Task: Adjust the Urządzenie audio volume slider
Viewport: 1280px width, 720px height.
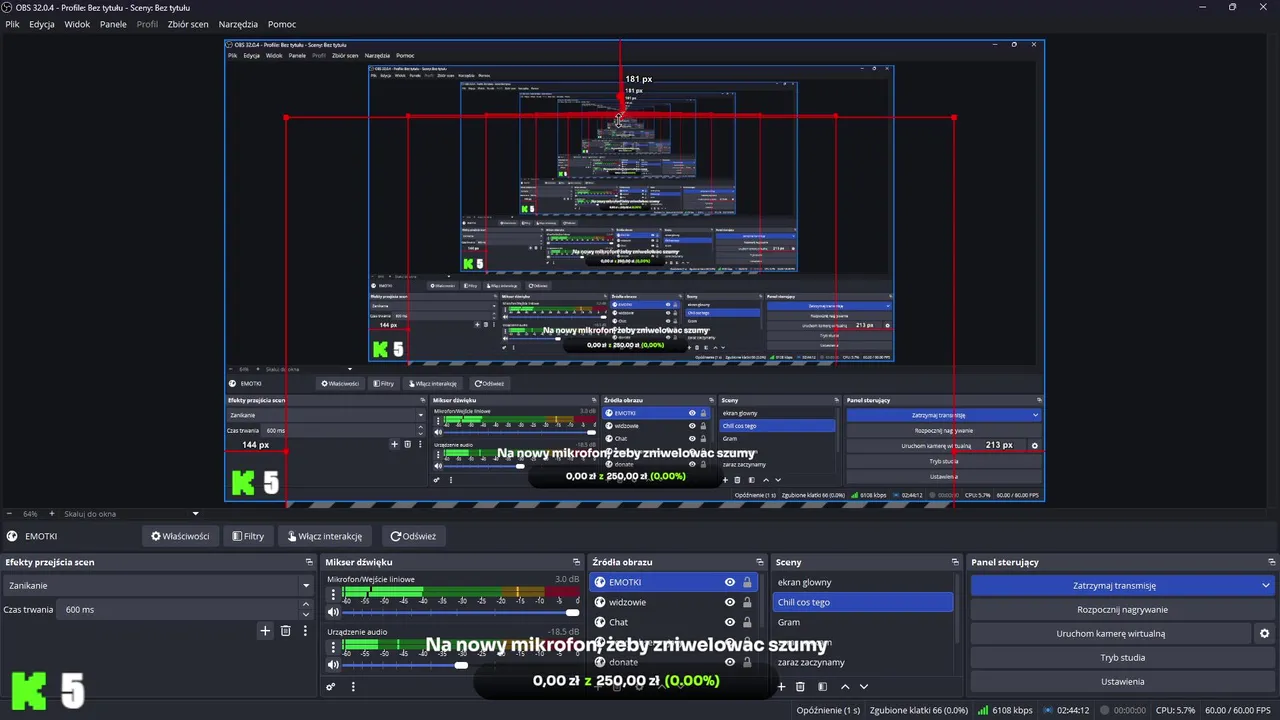Action: (x=461, y=665)
